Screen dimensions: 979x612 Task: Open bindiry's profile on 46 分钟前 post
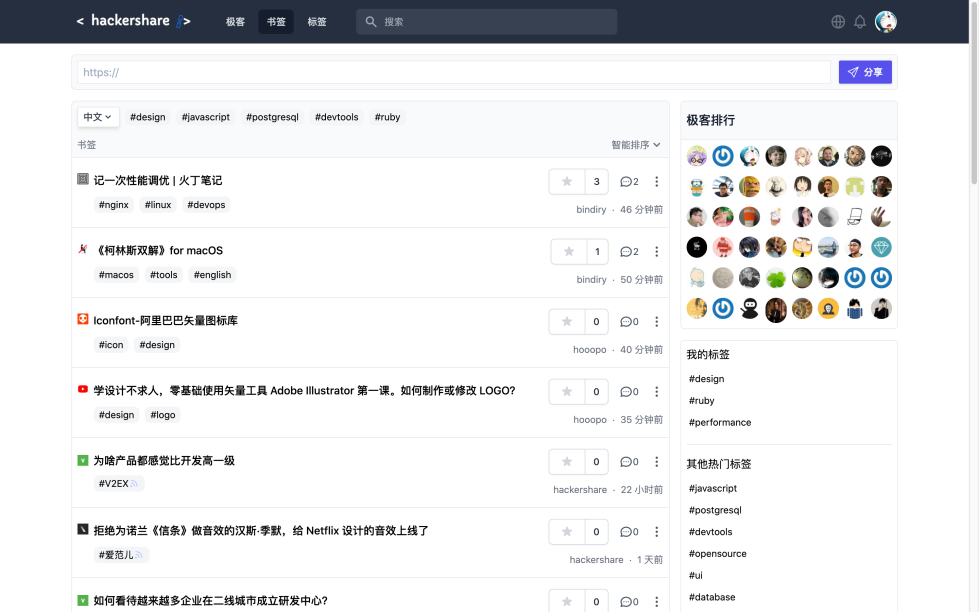point(591,210)
